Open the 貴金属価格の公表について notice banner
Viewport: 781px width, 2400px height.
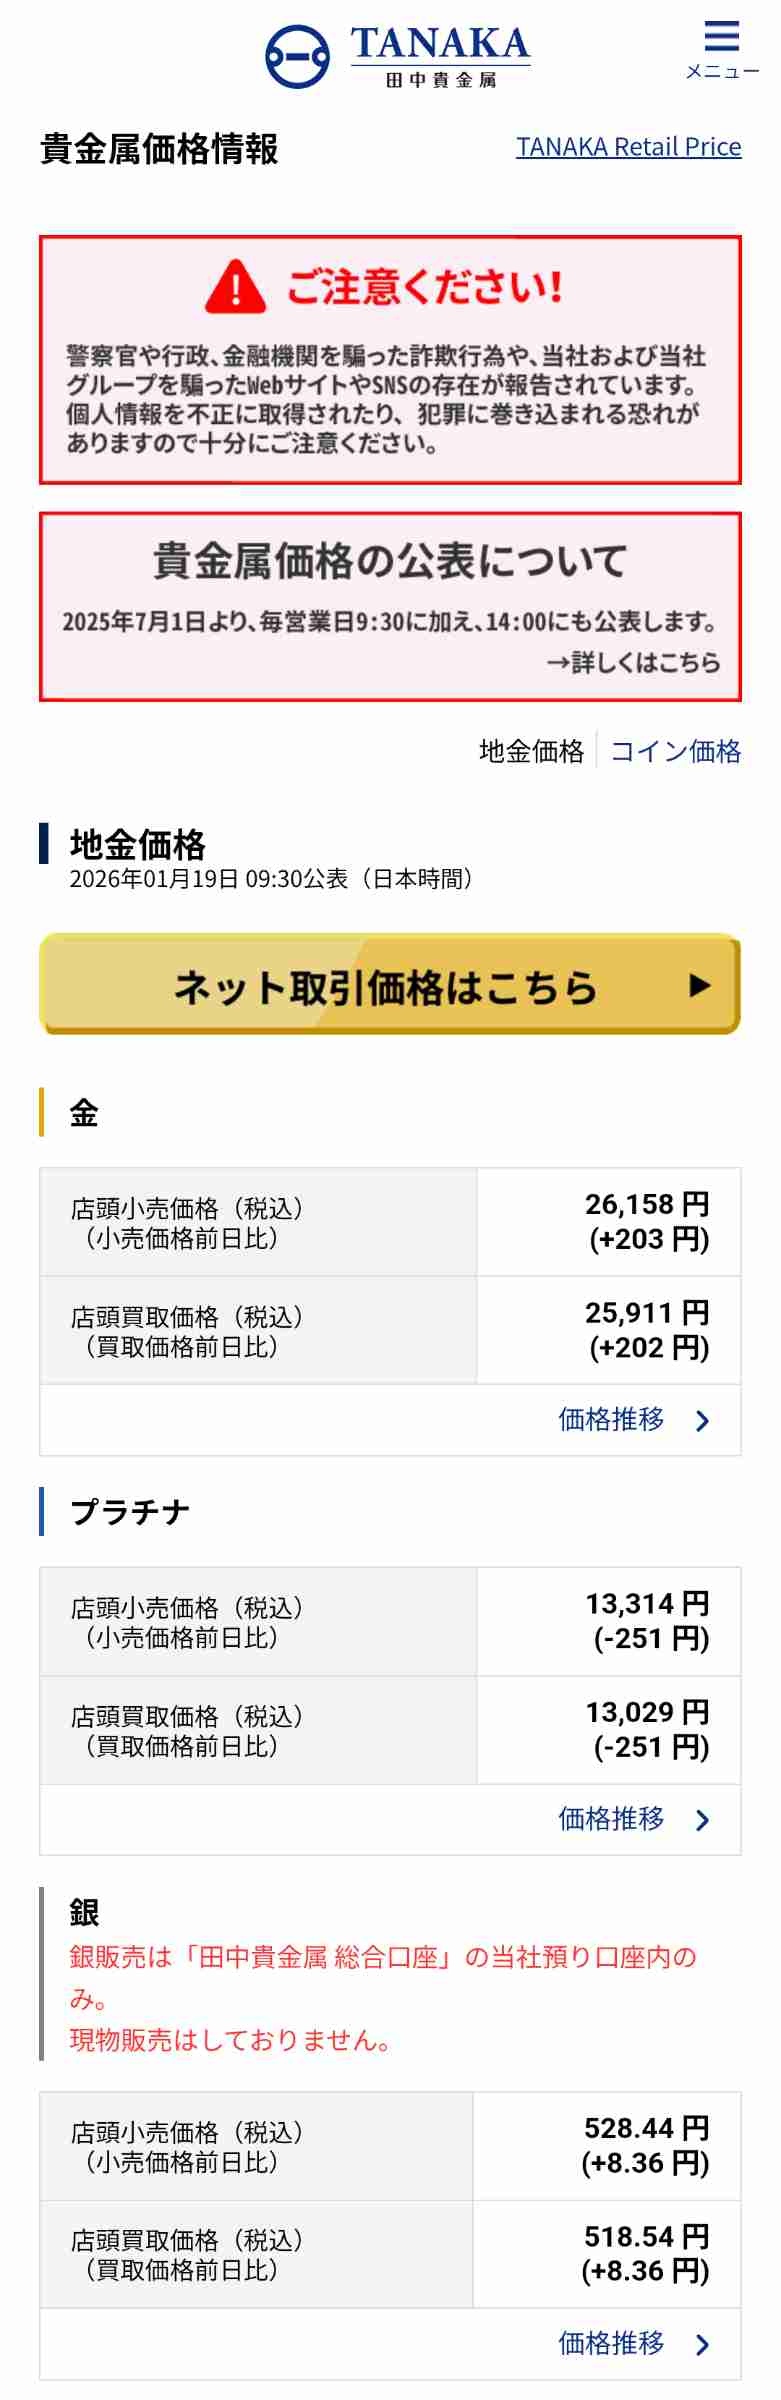[390, 590]
